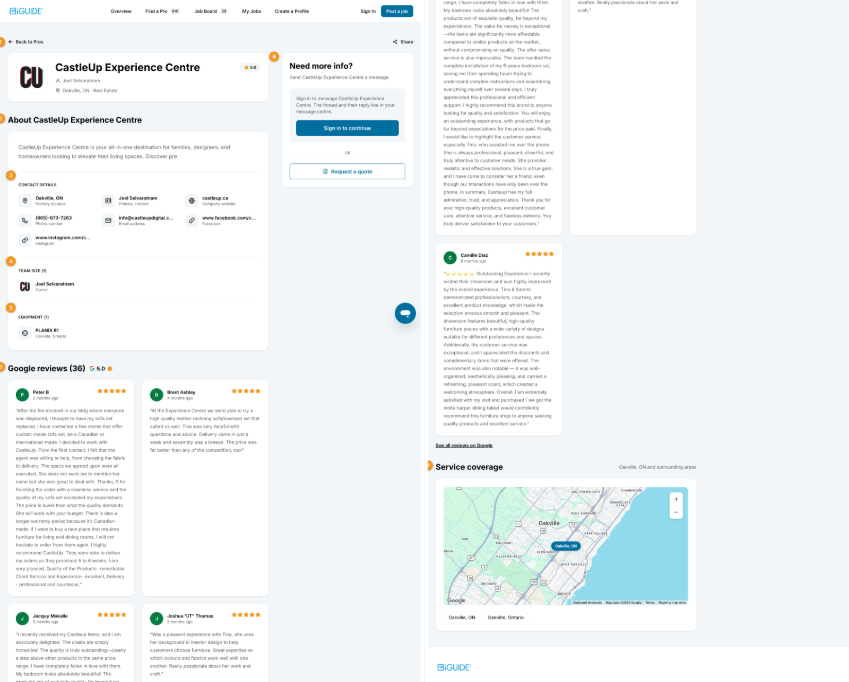Click the email address envelope icon
This screenshot has height=682, width=849.
pos(108,220)
